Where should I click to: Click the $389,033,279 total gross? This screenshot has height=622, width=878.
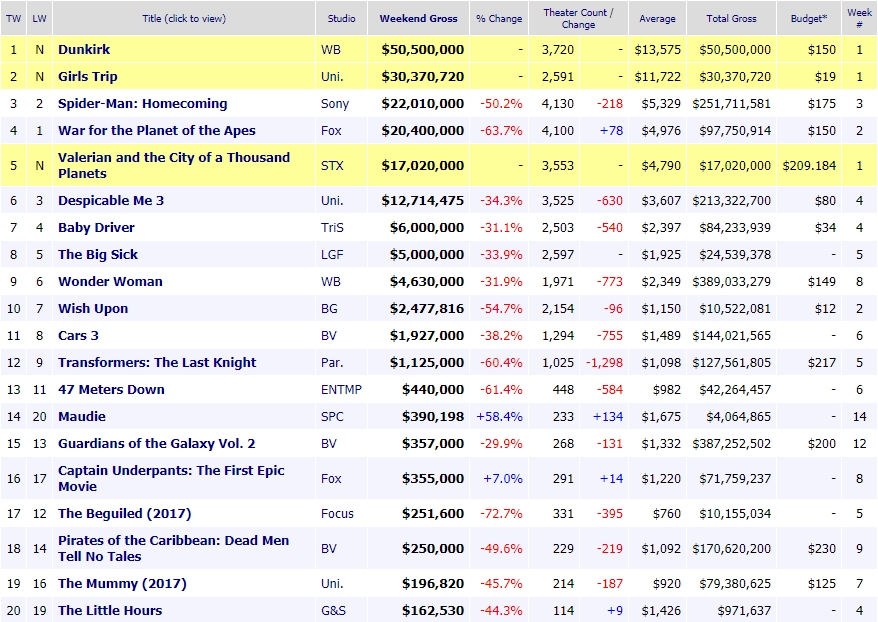tap(731, 281)
